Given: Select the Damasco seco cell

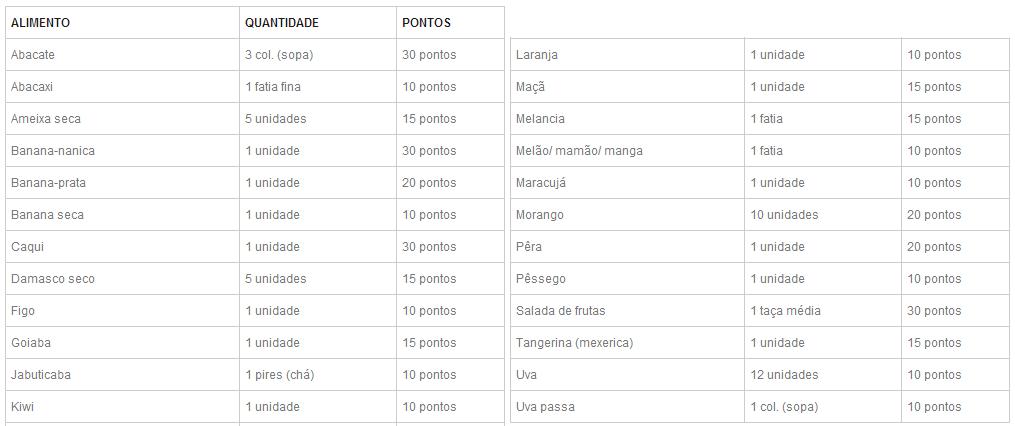Looking at the screenshot, I should tap(53, 279).
